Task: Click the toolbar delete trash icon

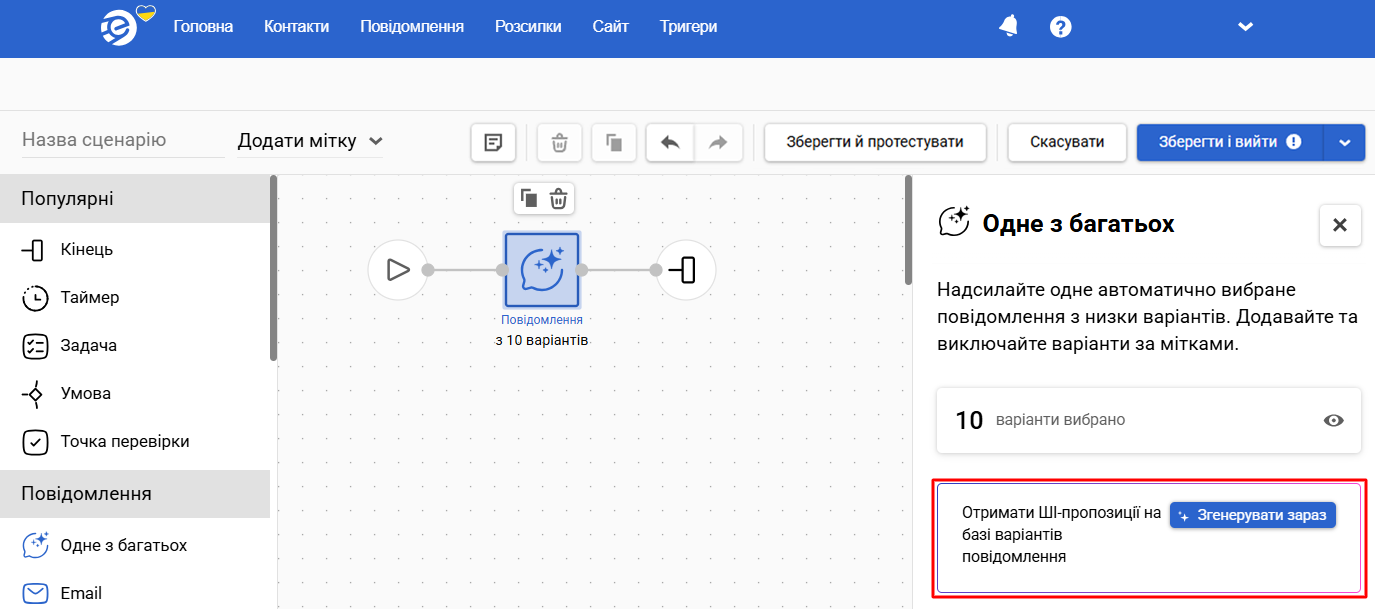Action: point(560,142)
